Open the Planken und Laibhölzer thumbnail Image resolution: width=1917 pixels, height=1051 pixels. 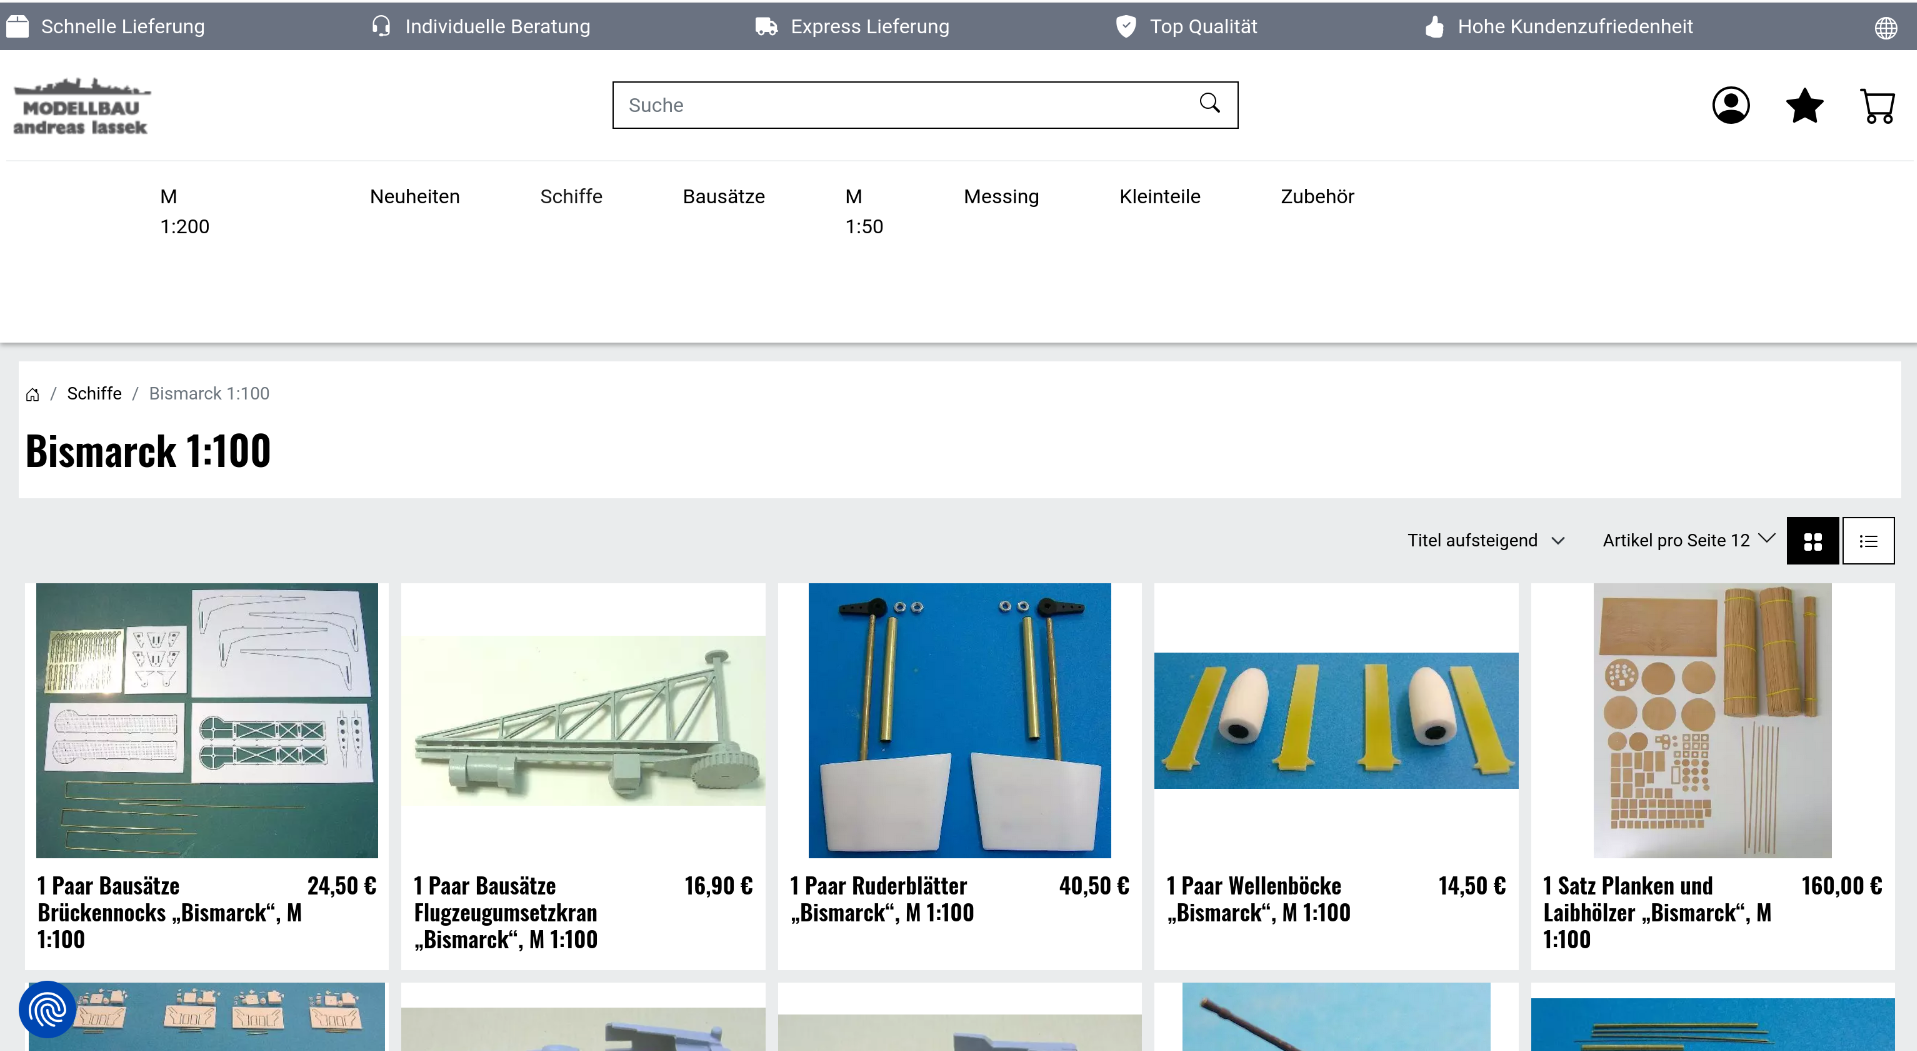[1712, 720]
